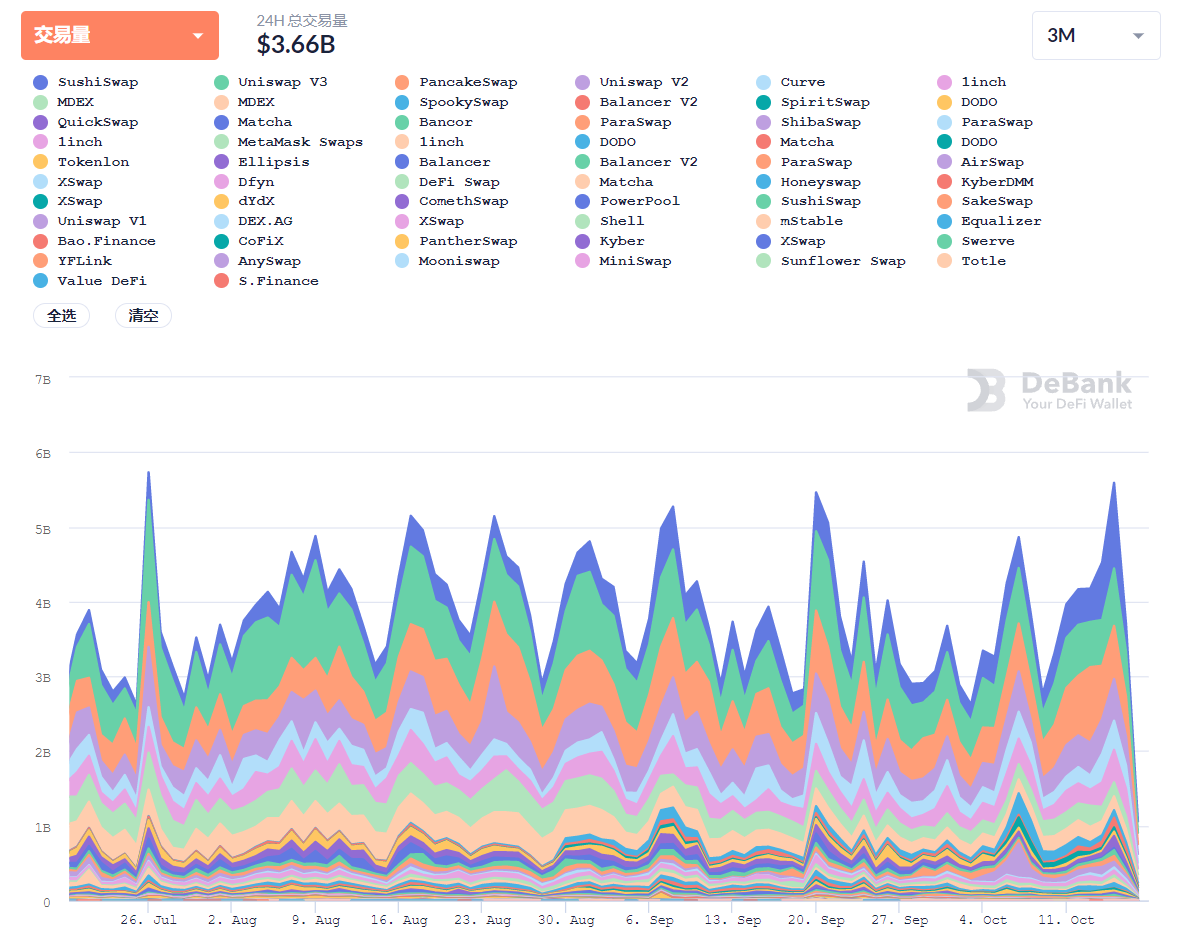Select the MiniSwap color swatch

coord(582,261)
